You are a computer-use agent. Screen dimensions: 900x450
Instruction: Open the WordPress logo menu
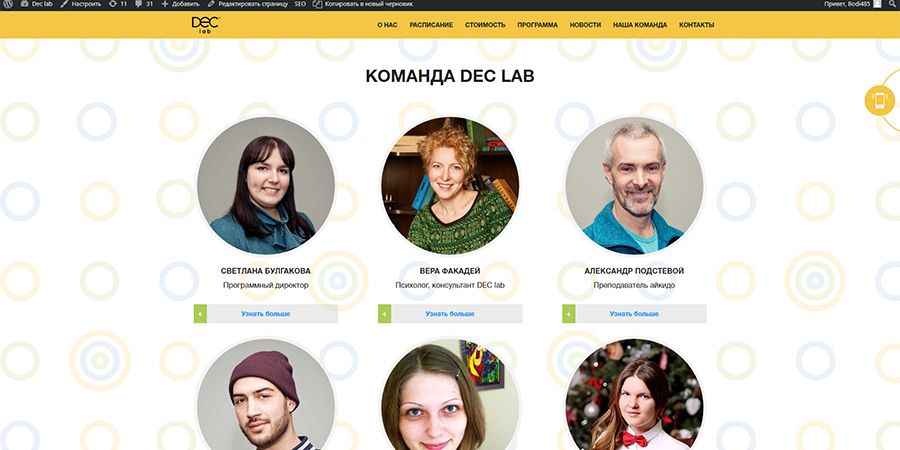coord(9,4)
